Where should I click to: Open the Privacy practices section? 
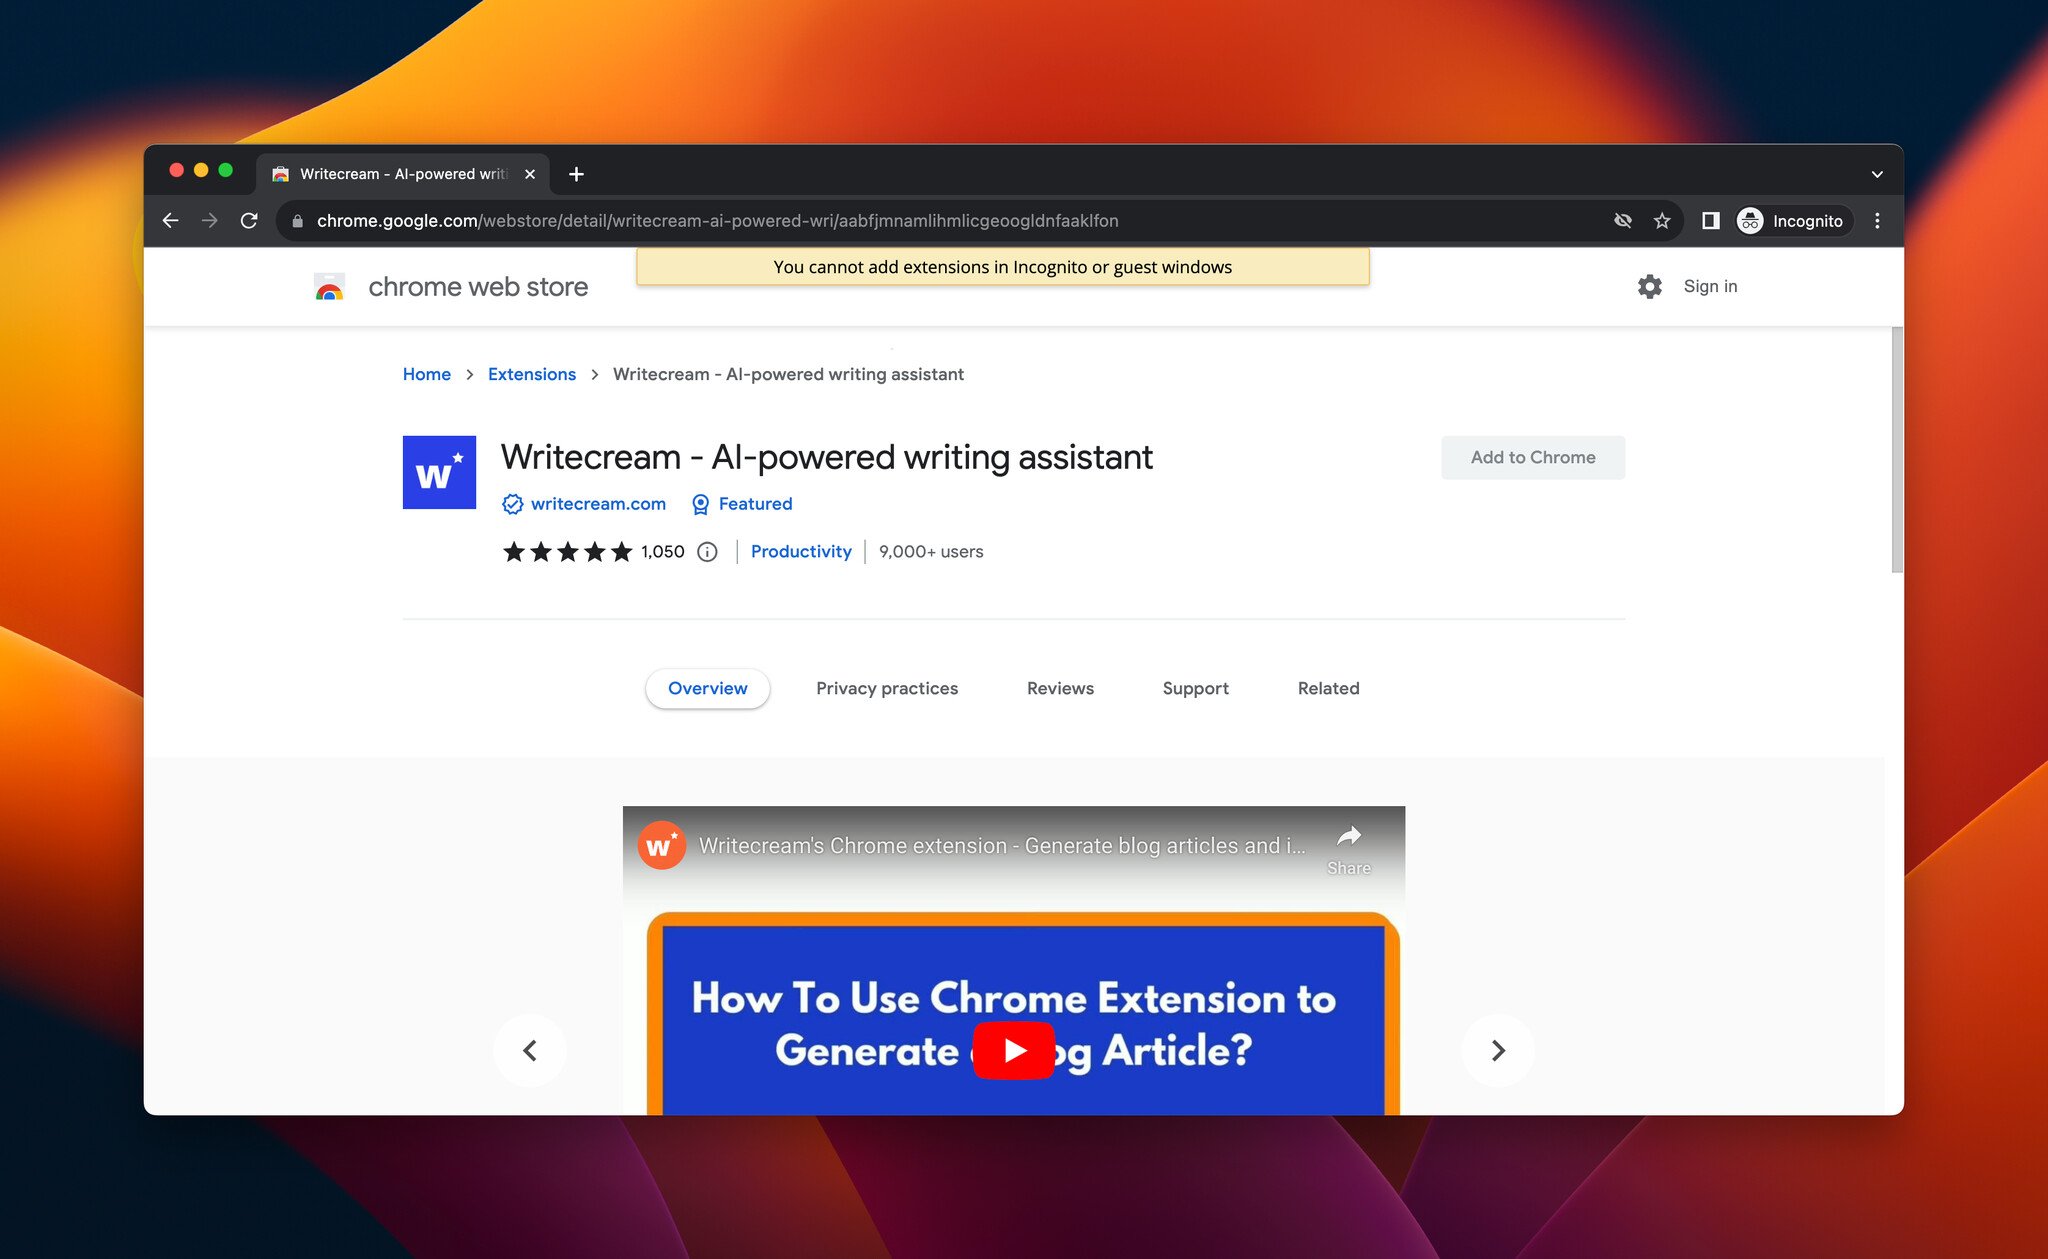point(886,687)
